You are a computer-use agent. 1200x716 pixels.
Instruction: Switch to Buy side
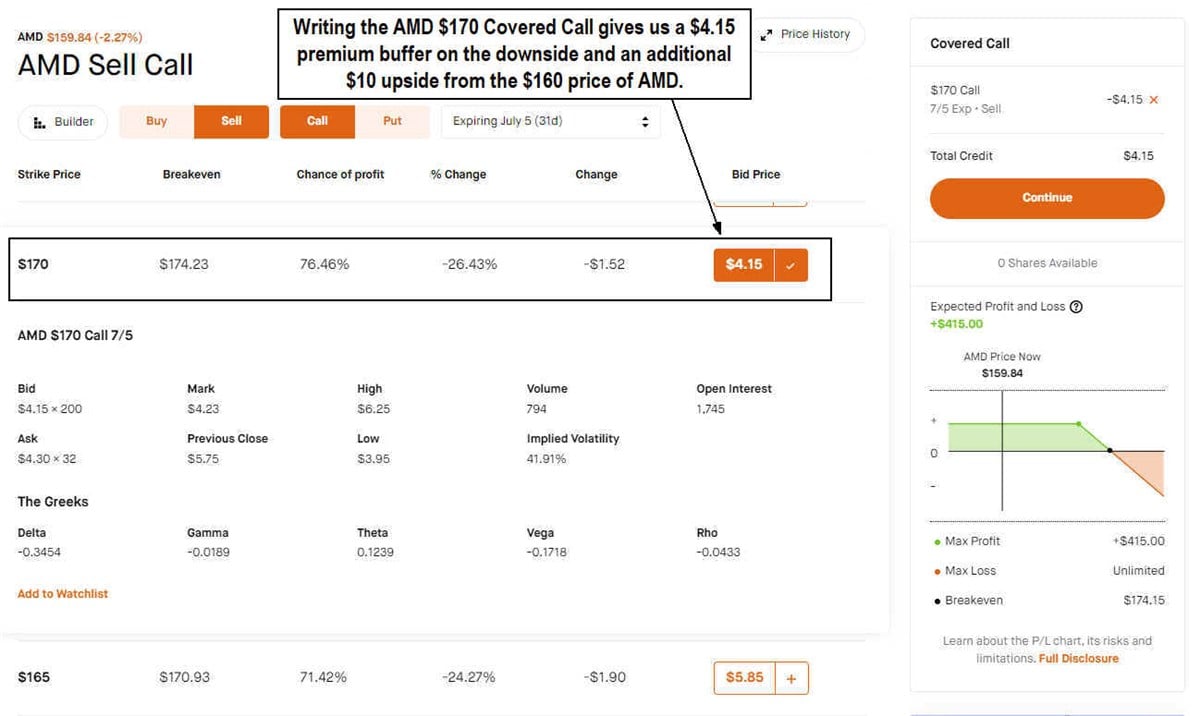click(x=157, y=122)
